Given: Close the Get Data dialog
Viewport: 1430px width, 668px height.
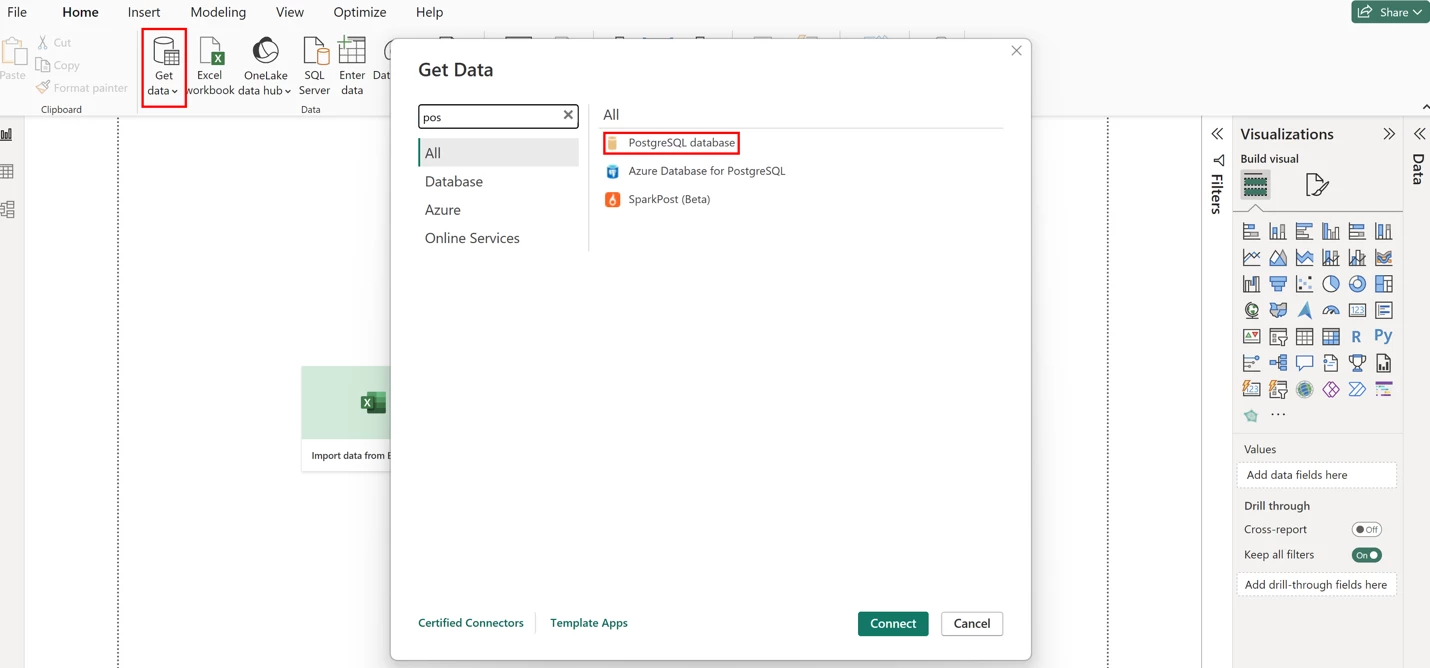Looking at the screenshot, I should tap(1016, 51).
